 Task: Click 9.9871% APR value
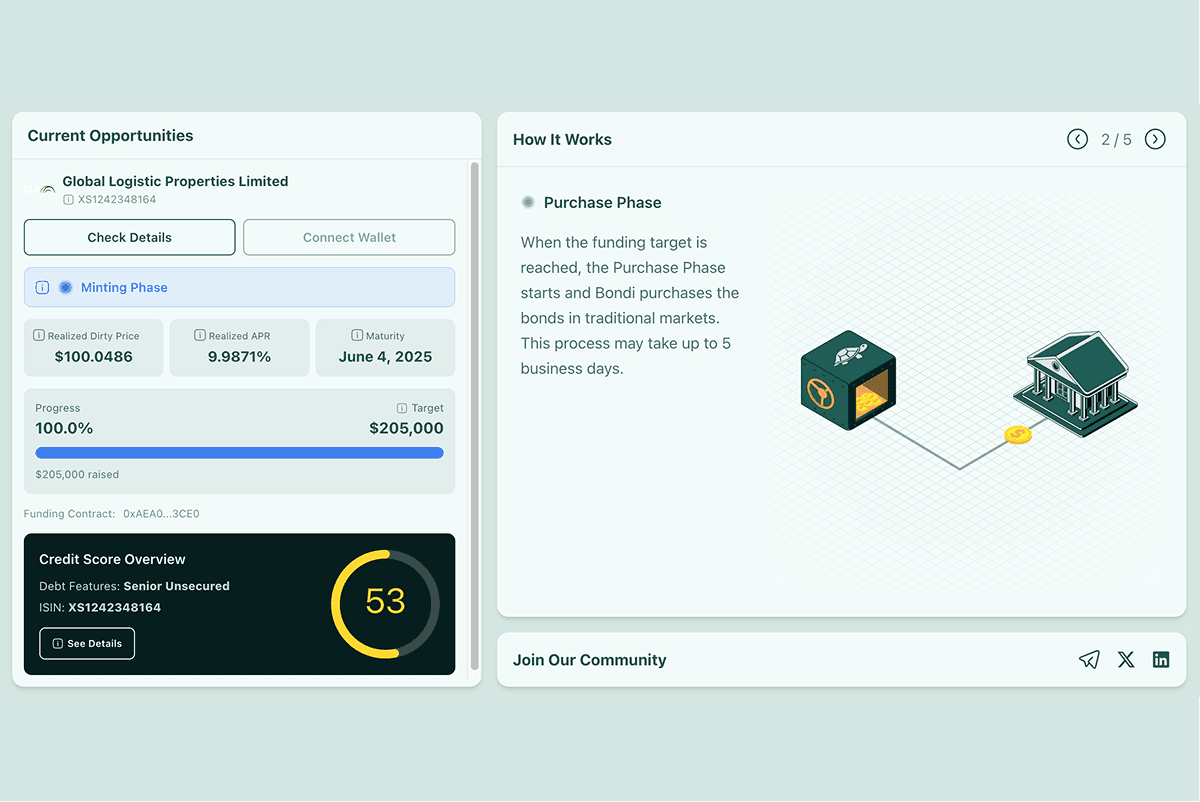(x=239, y=356)
